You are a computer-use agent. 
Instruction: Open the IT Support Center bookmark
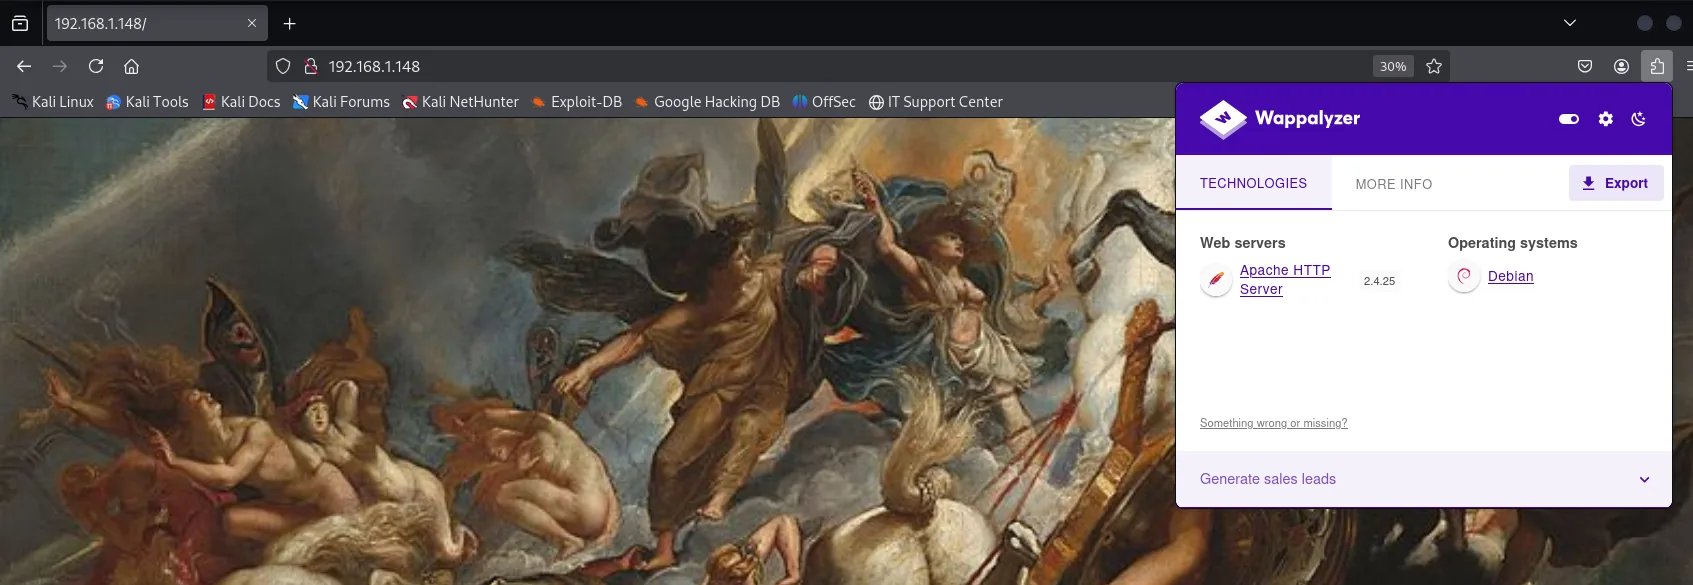tap(935, 102)
